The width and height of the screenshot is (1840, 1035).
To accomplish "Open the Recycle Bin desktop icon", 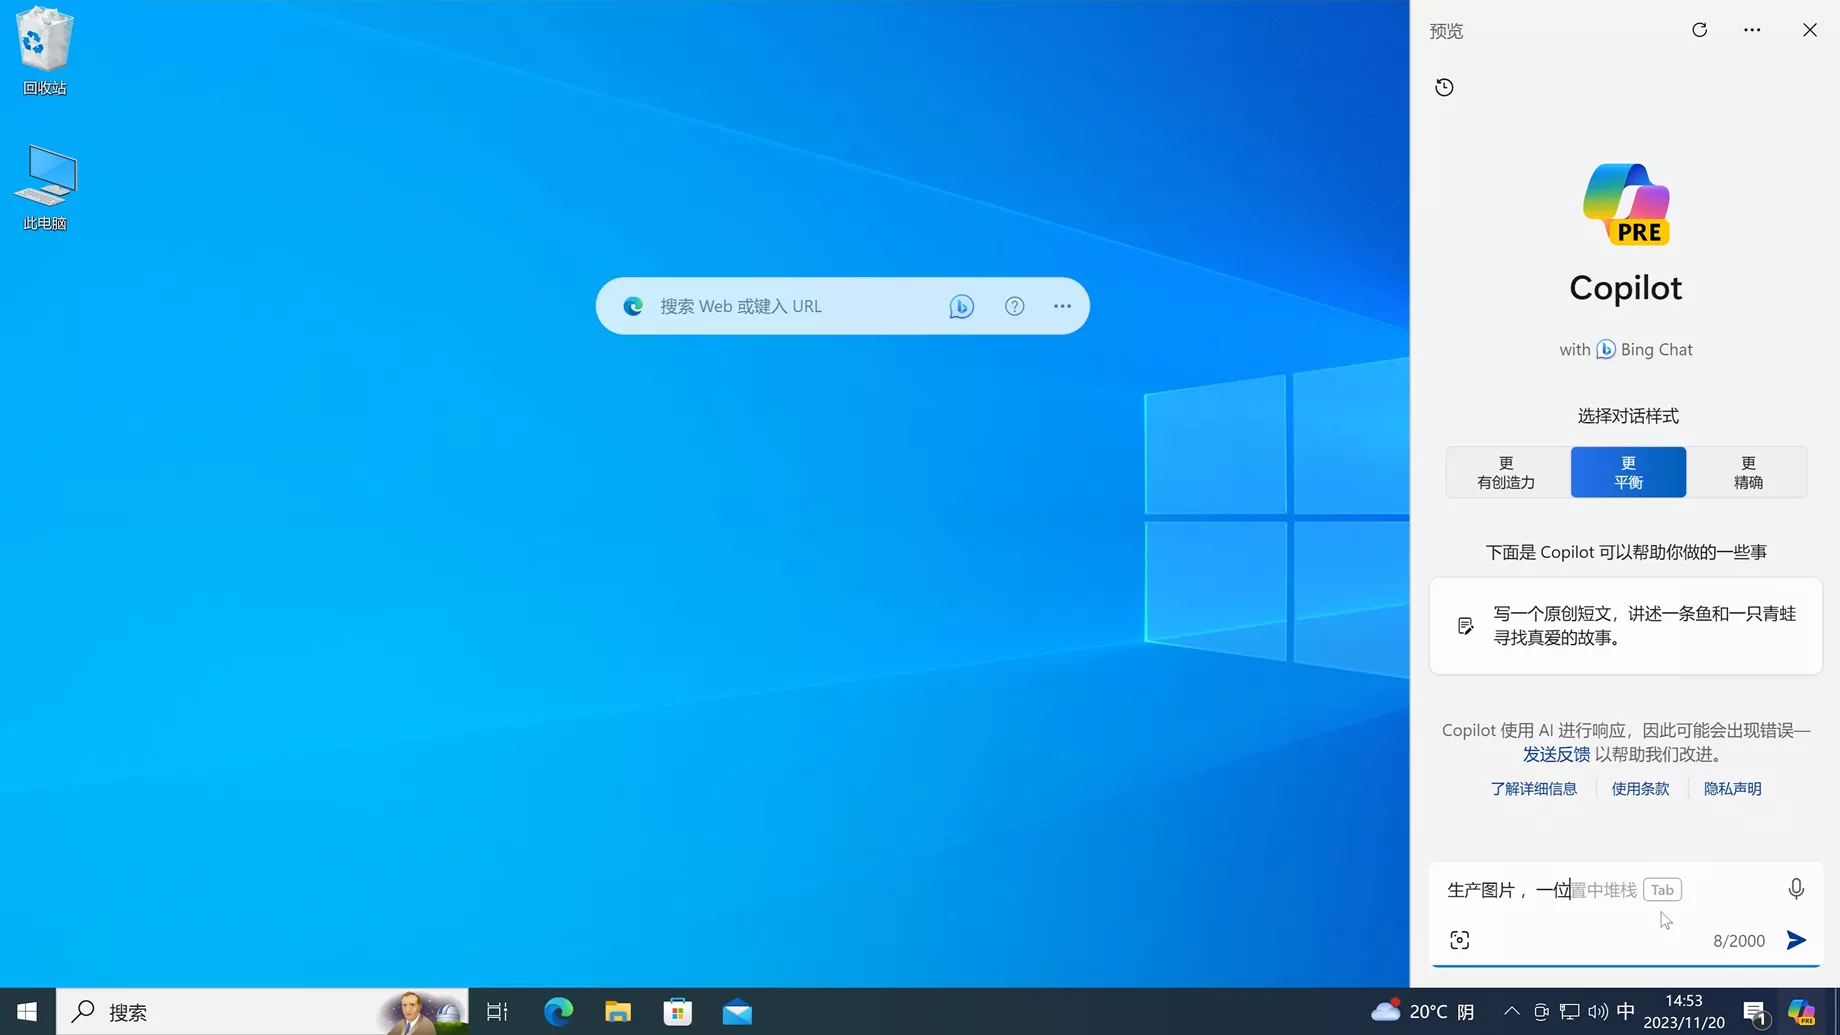I will 45,50.
